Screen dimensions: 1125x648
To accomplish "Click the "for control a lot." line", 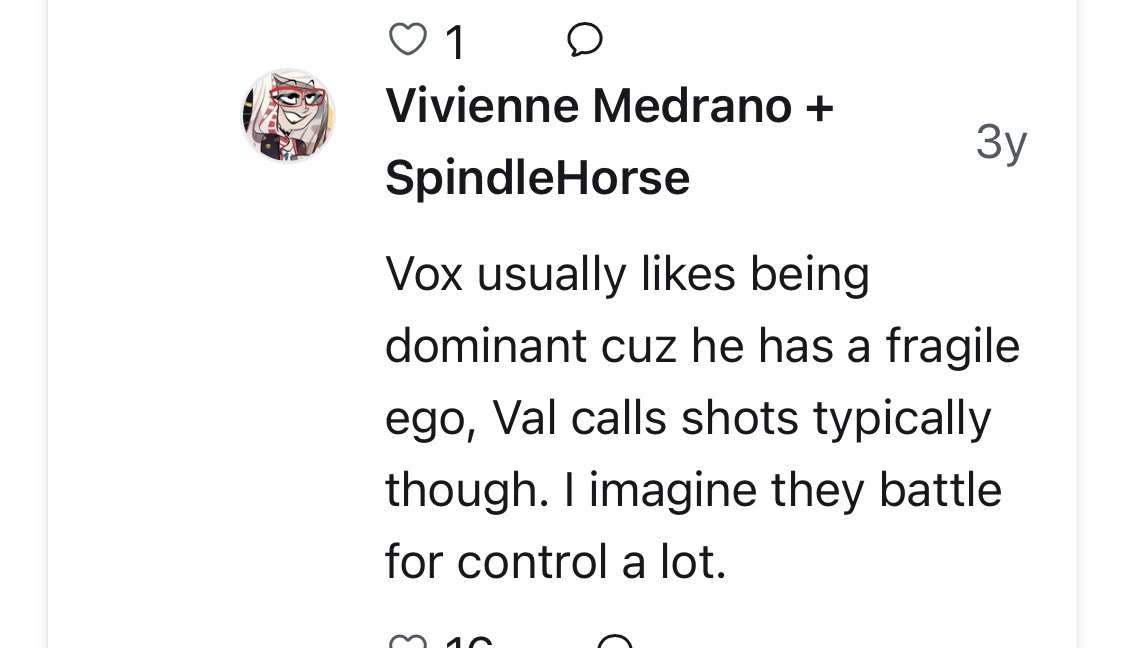I will (x=555, y=562).
